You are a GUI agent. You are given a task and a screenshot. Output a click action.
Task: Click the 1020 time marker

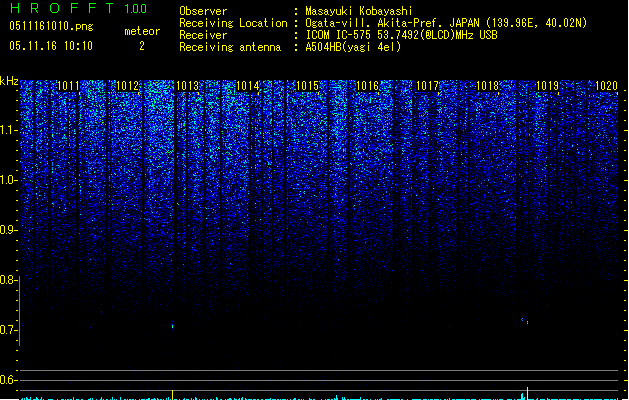(x=606, y=86)
